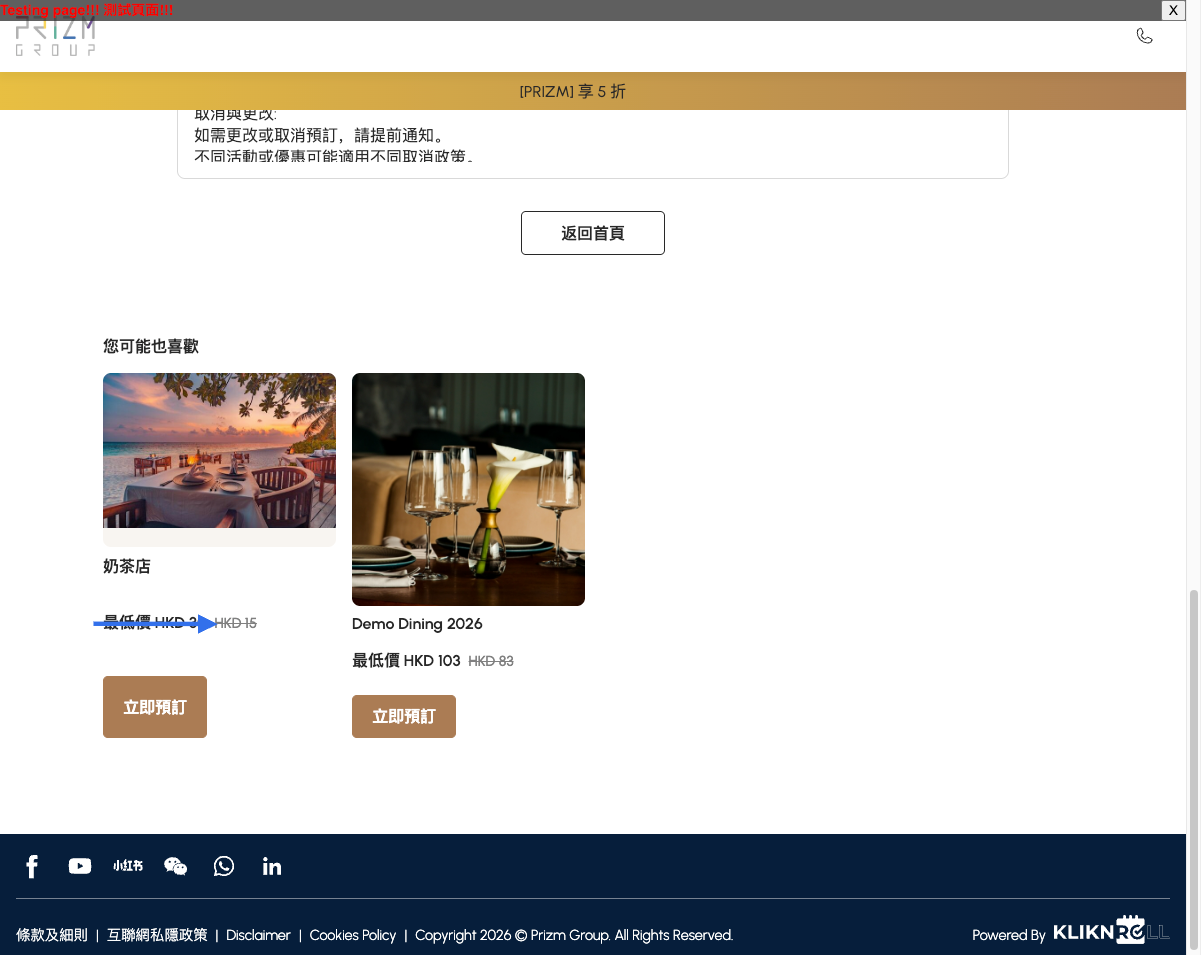Click the phone contact icon
The width and height of the screenshot is (1201, 955).
pos(1145,36)
